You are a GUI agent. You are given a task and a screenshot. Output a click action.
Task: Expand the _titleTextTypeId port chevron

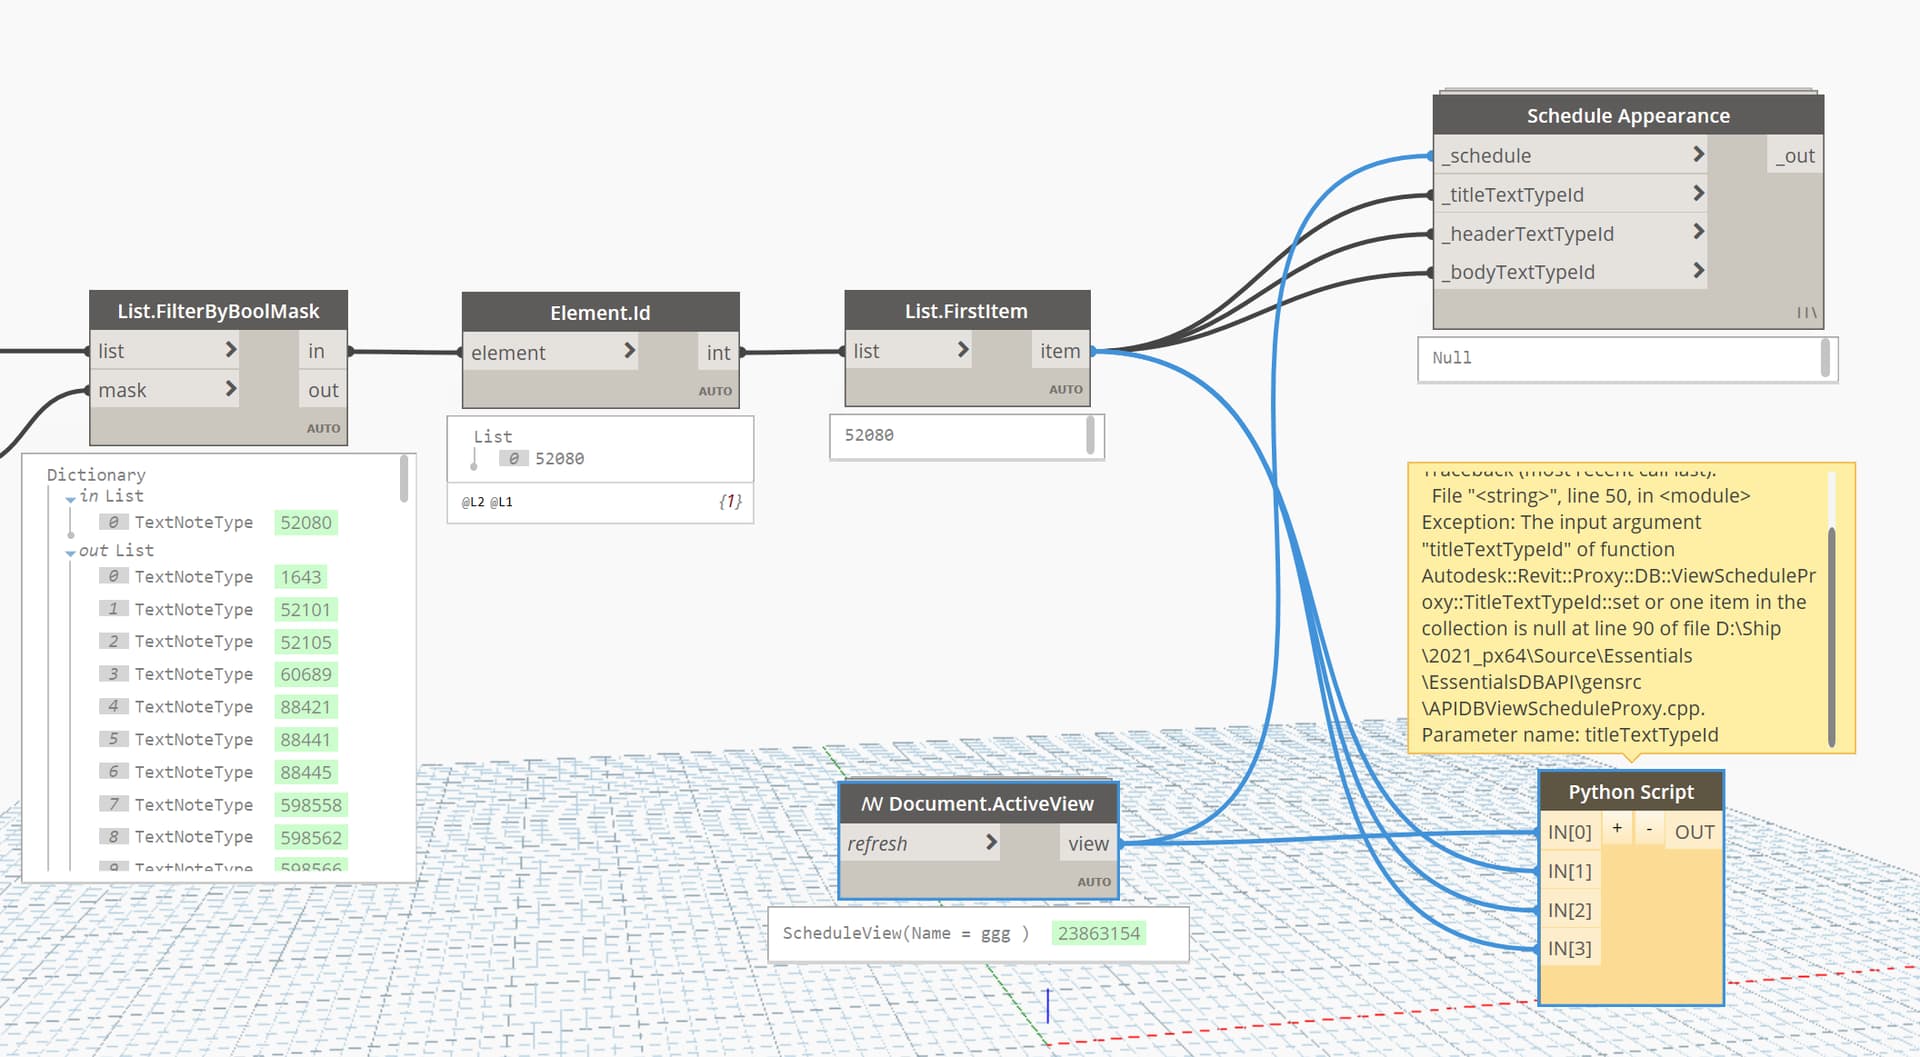(1697, 193)
